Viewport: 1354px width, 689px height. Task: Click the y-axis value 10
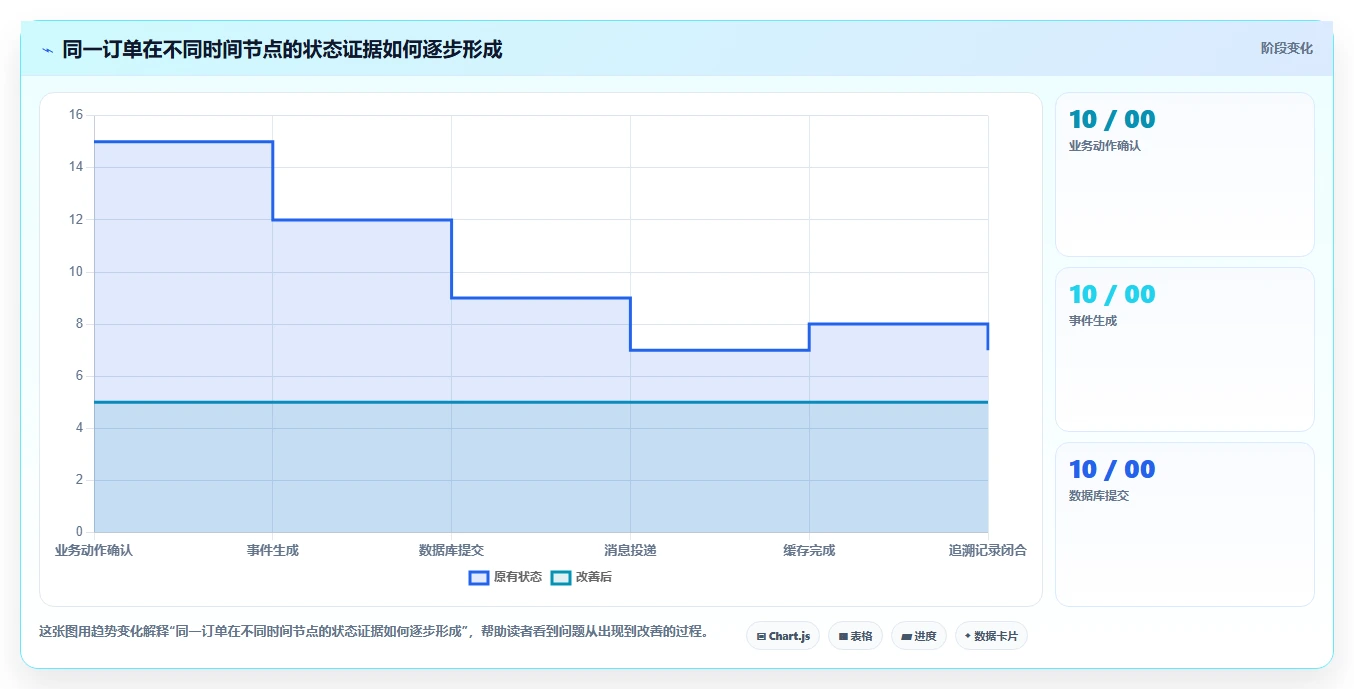[76, 271]
